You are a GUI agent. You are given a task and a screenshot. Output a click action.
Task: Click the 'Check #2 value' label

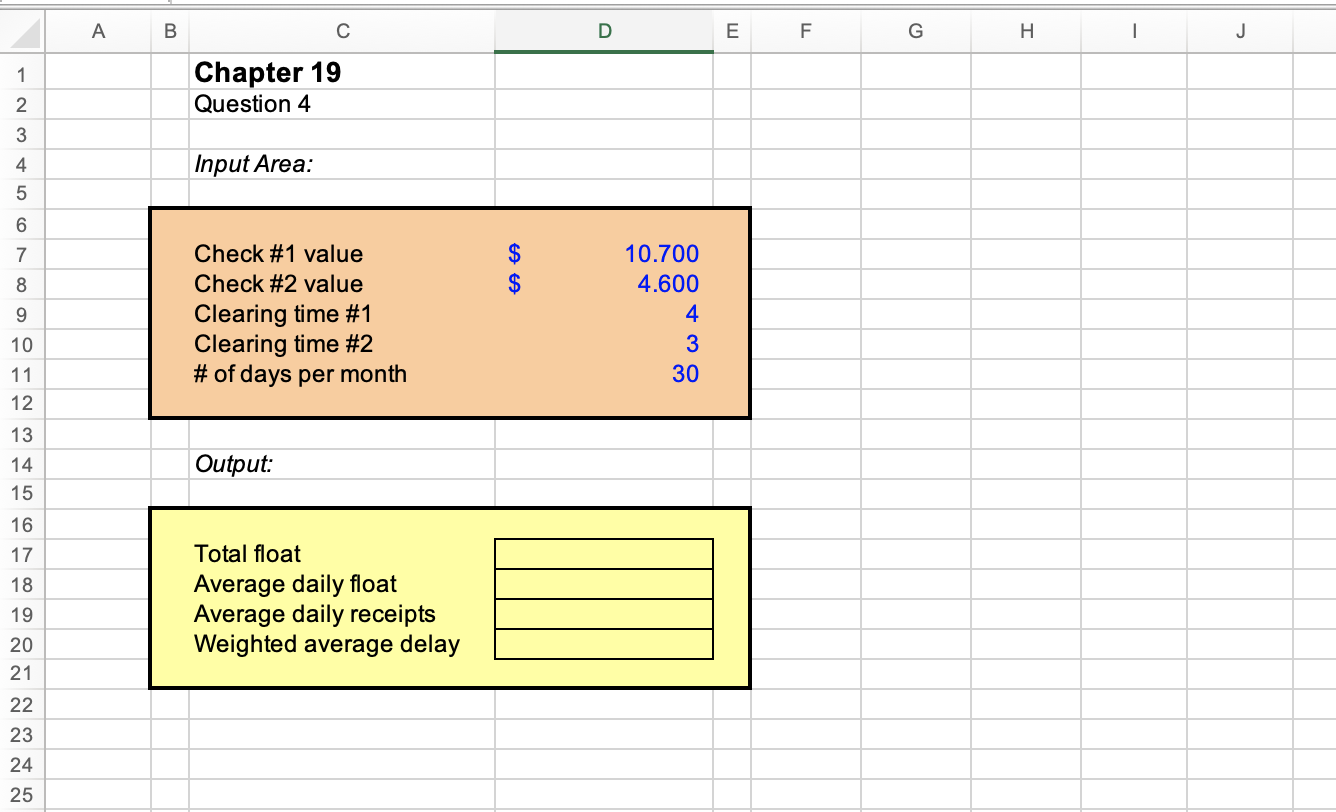[x=278, y=284]
